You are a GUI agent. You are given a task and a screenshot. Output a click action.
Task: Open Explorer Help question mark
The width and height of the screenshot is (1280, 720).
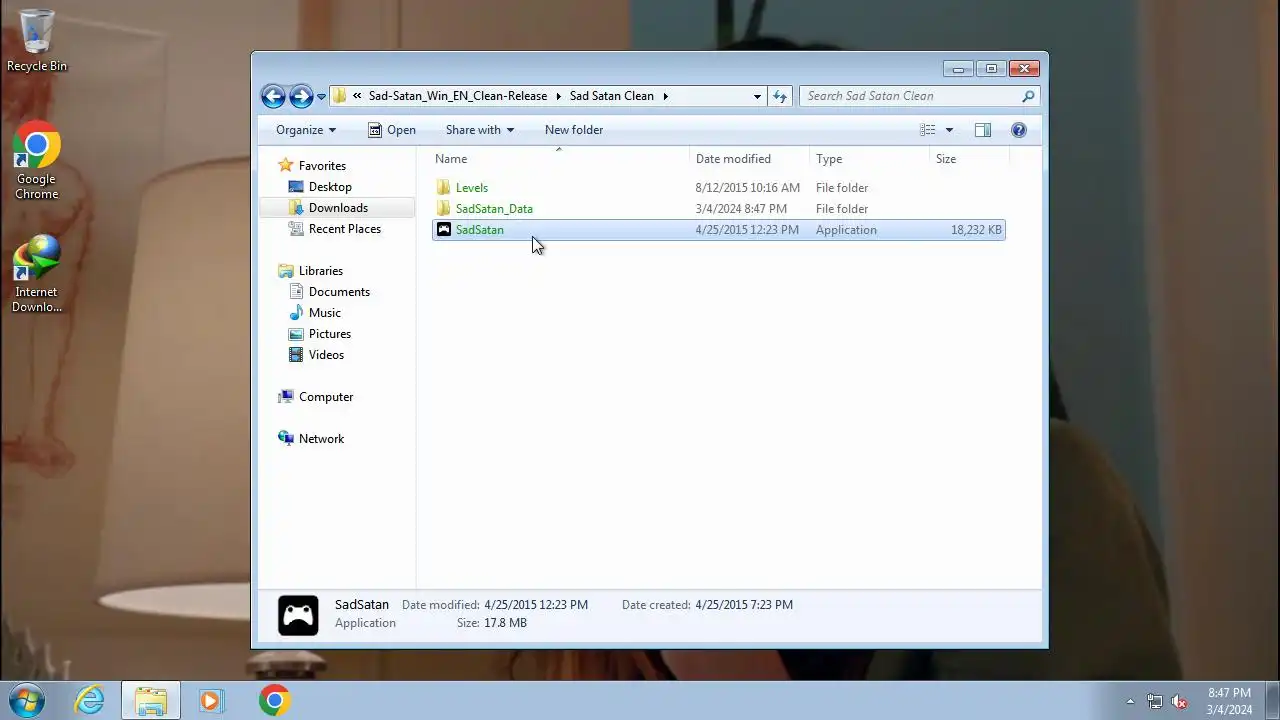tap(1019, 130)
